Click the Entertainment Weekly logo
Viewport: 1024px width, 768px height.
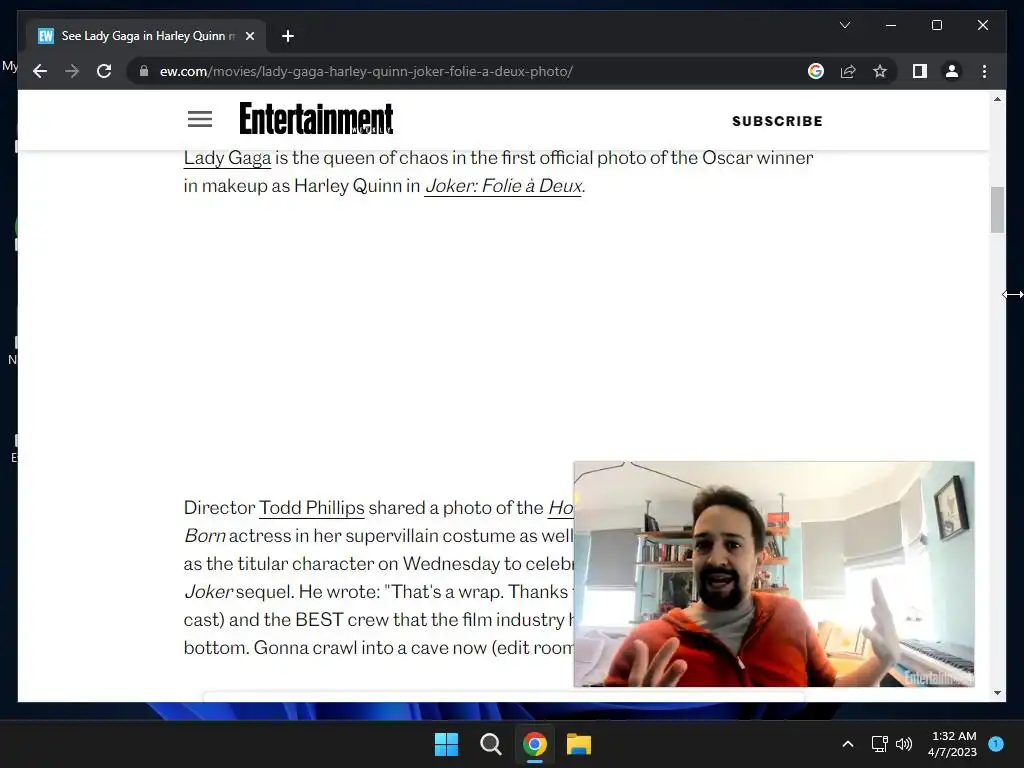[x=316, y=118]
